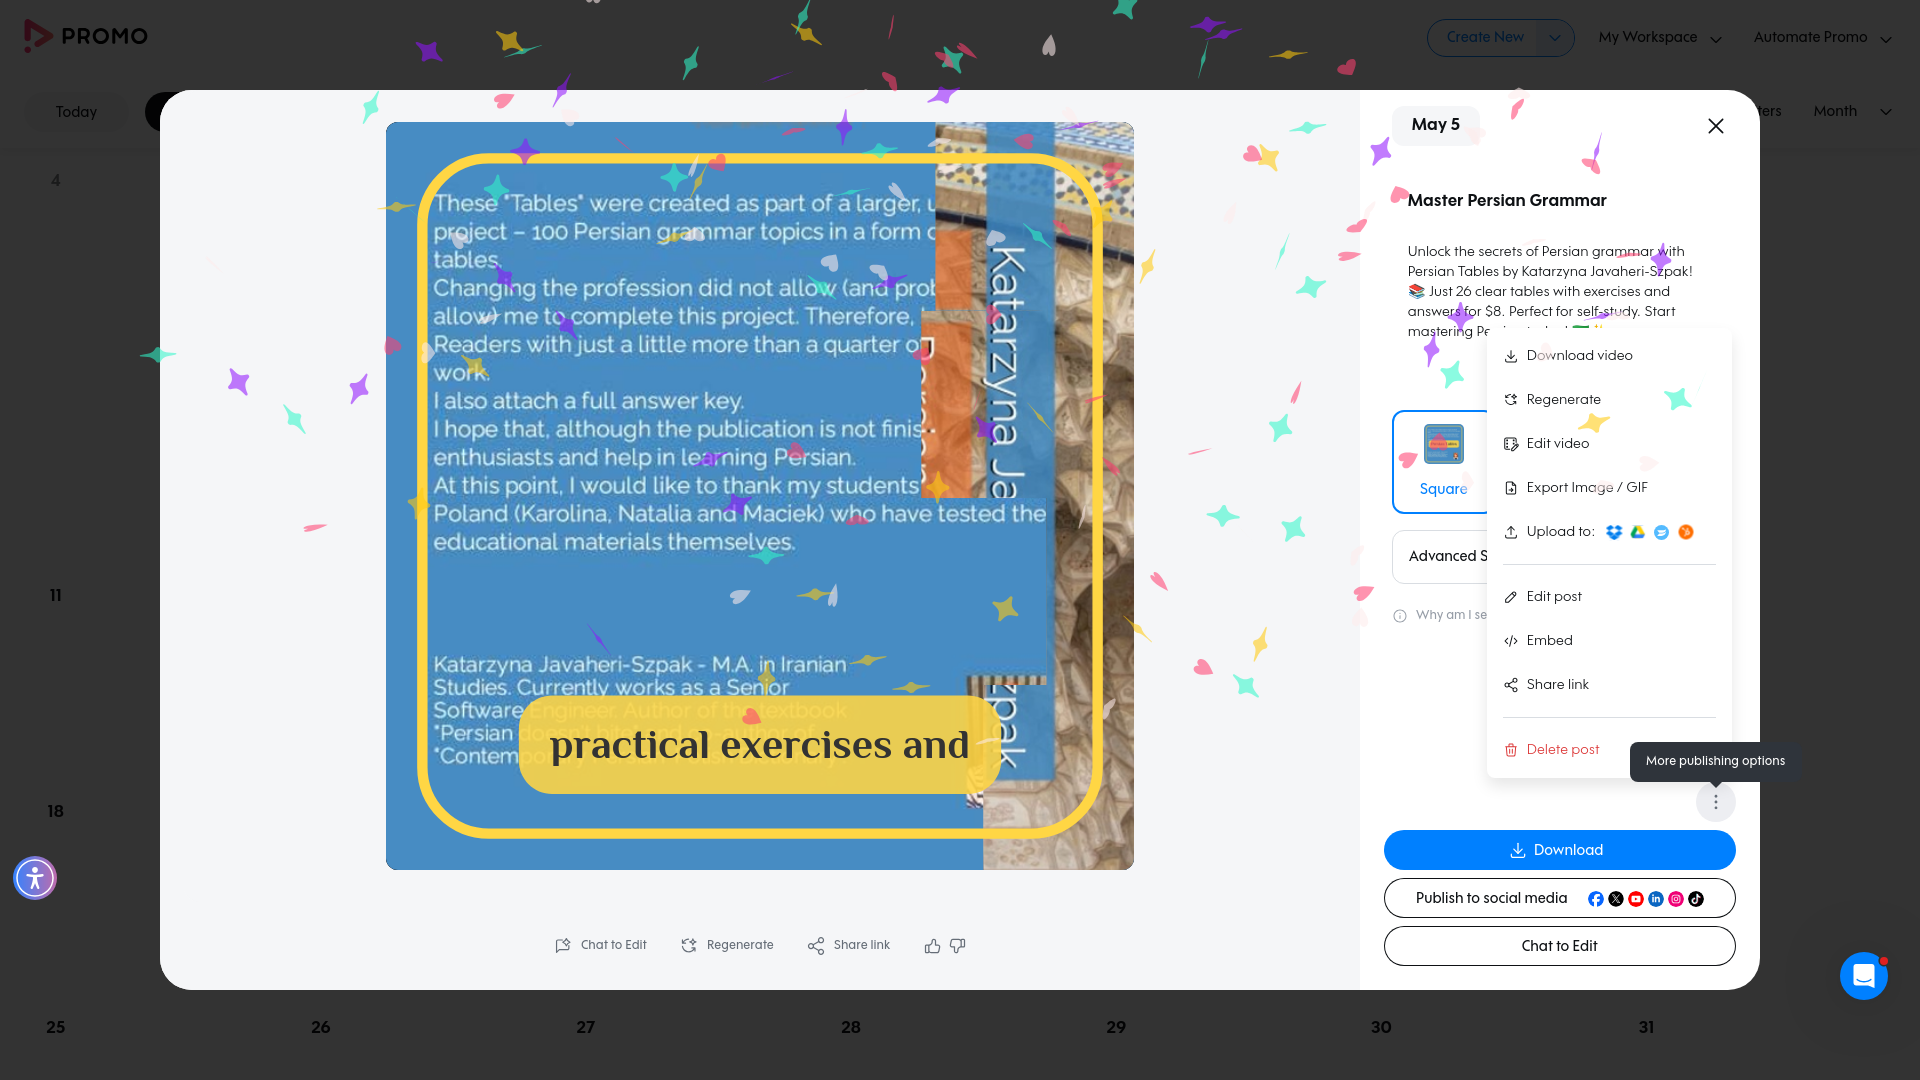Screen dimensions: 1920x1080
Task: Upload to Dropbox icon
Action: pyautogui.click(x=1614, y=532)
